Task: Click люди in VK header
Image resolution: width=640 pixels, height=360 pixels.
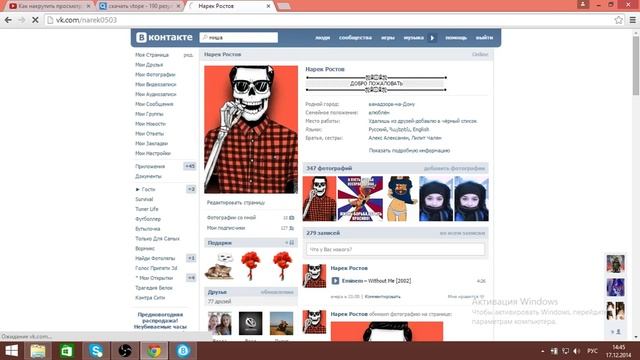Action: click(322, 38)
